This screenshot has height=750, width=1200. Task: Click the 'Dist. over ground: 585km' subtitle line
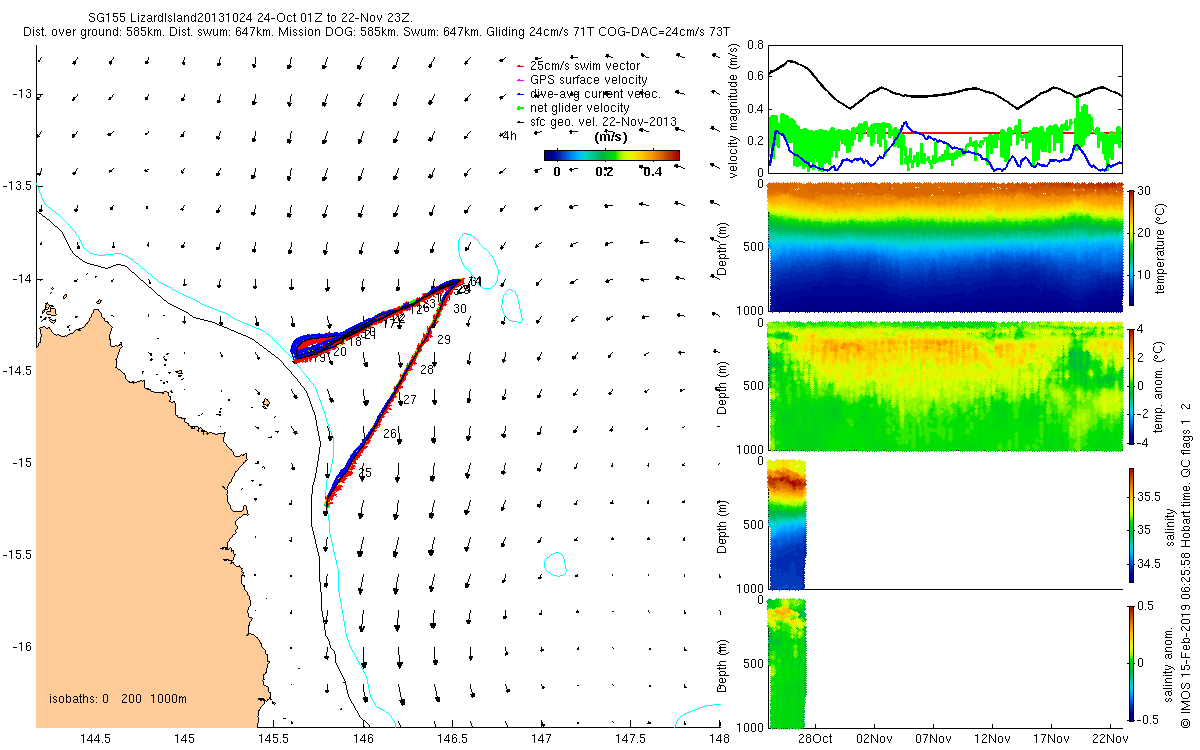point(376,32)
